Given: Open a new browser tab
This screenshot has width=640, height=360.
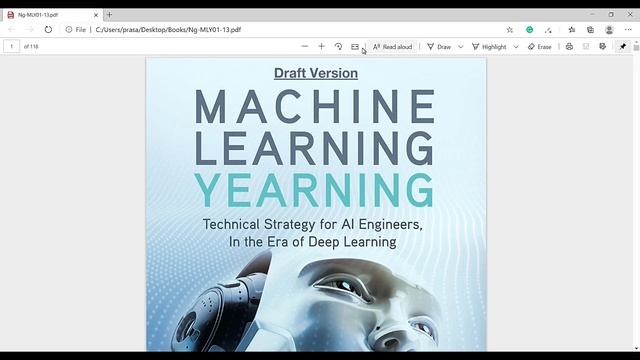Looking at the screenshot, I should (x=109, y=15).
